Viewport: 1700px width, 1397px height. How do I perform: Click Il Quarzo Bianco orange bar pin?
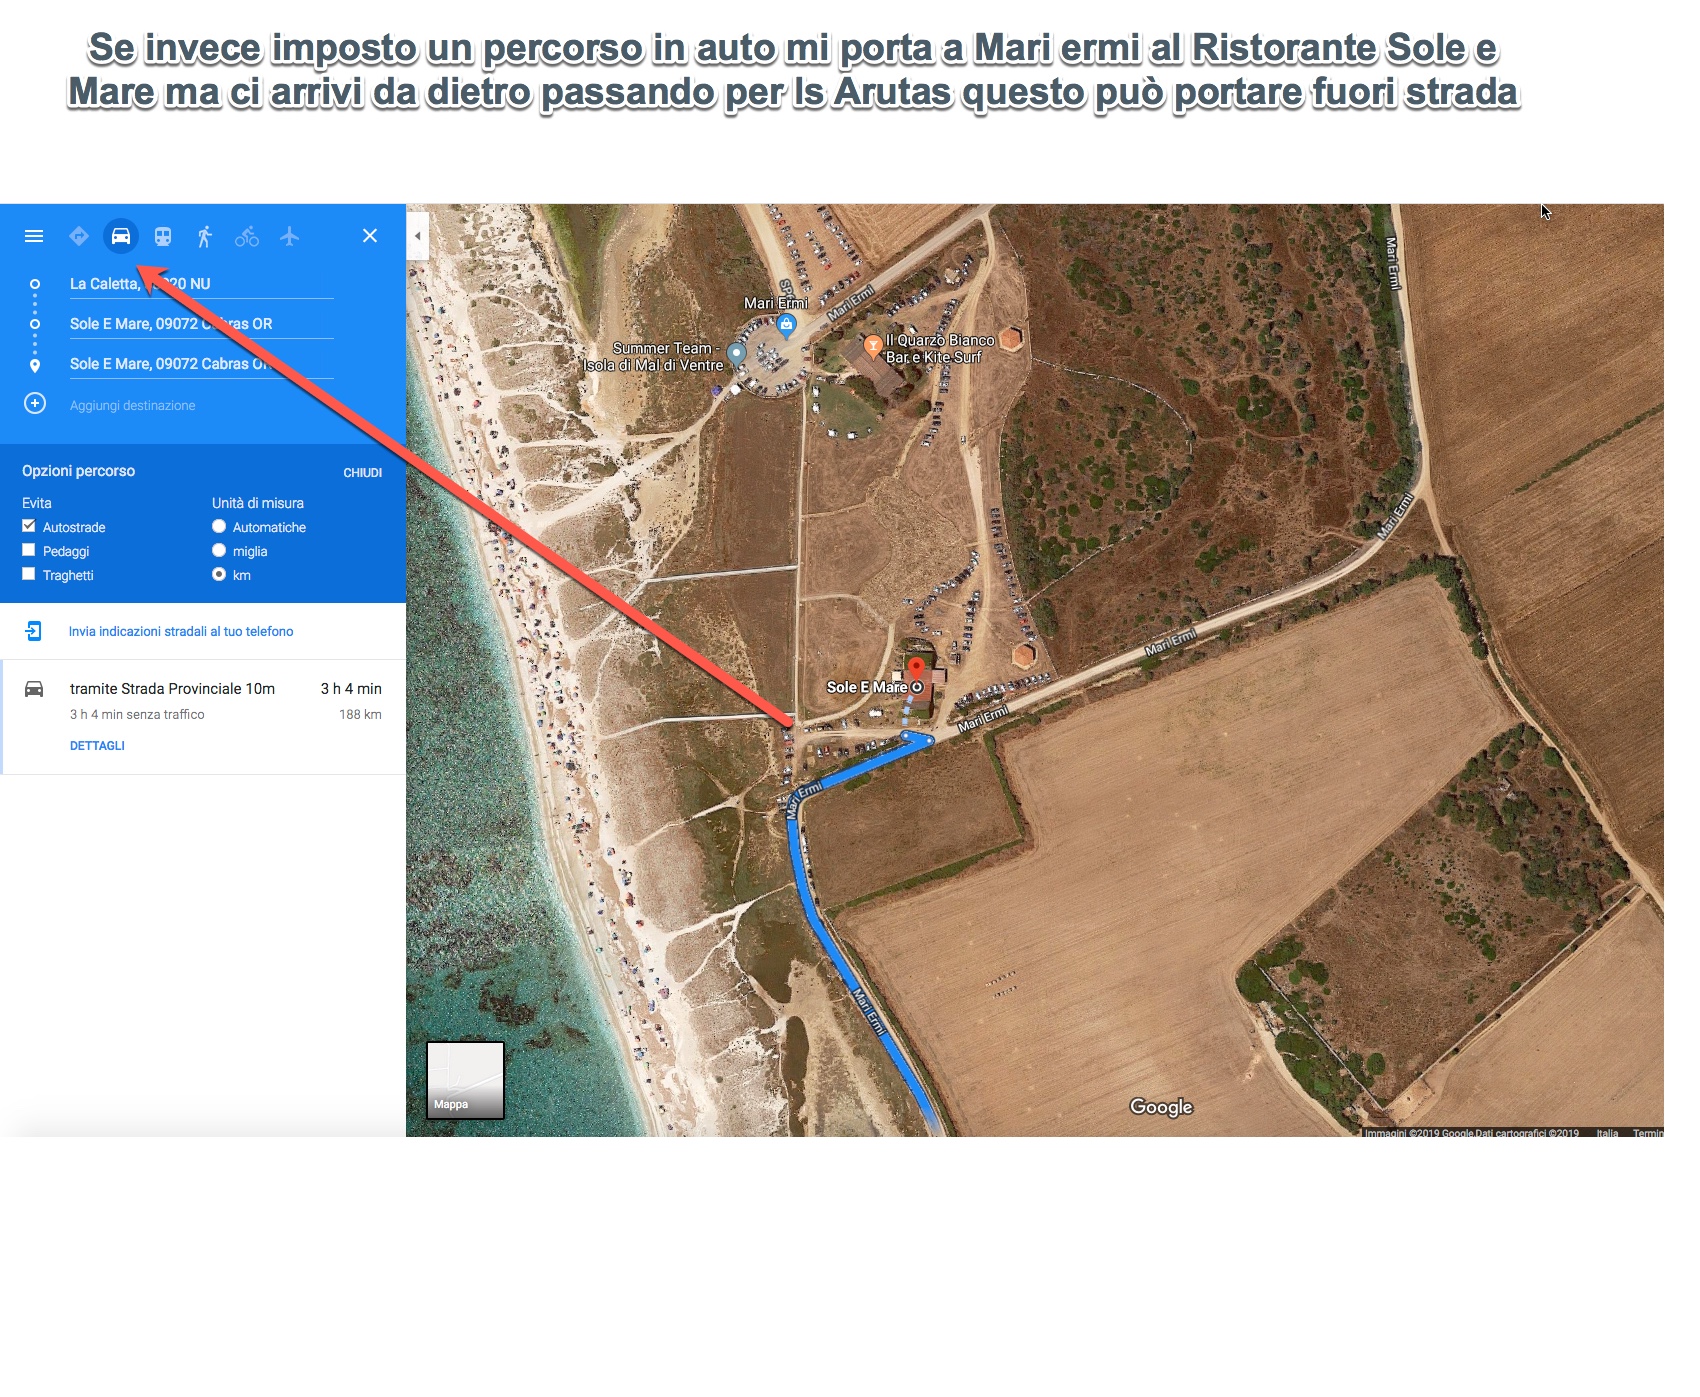873,345
